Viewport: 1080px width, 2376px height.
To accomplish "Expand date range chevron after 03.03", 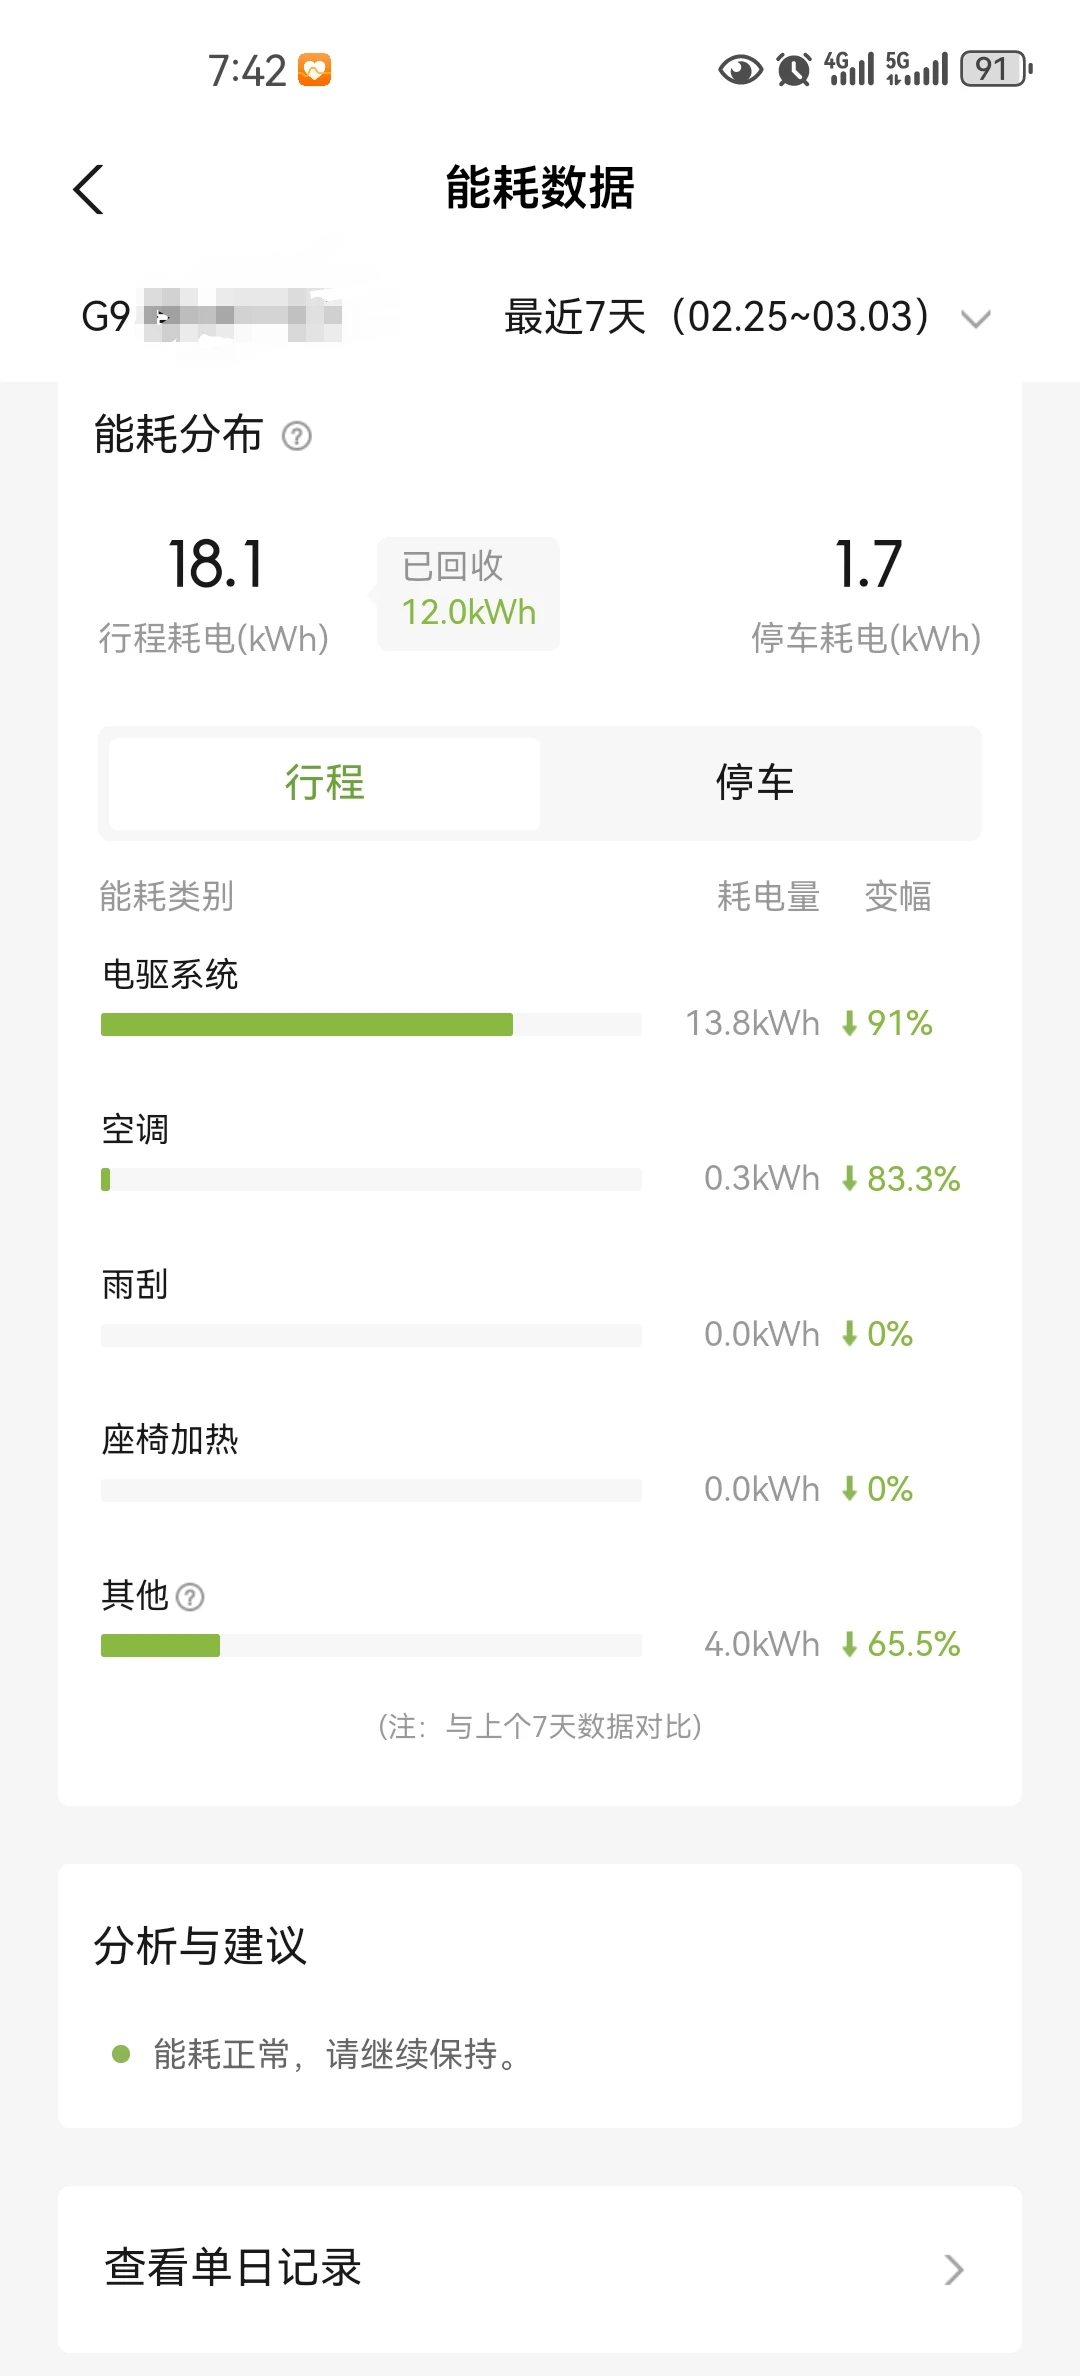I will [975, 319].
